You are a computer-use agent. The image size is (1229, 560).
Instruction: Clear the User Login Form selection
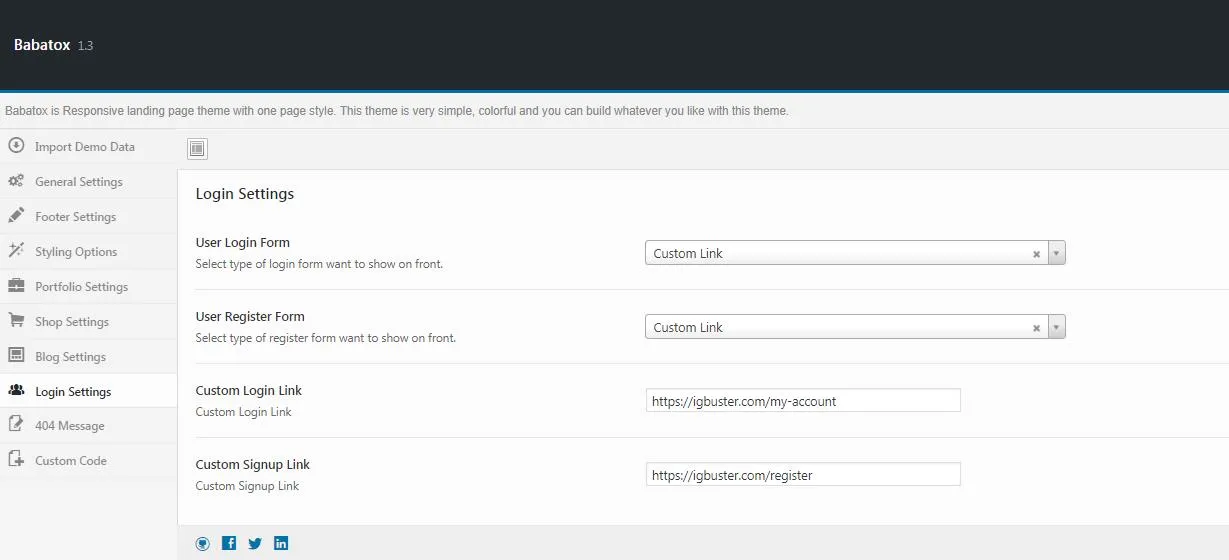[x=1037, y=254]
